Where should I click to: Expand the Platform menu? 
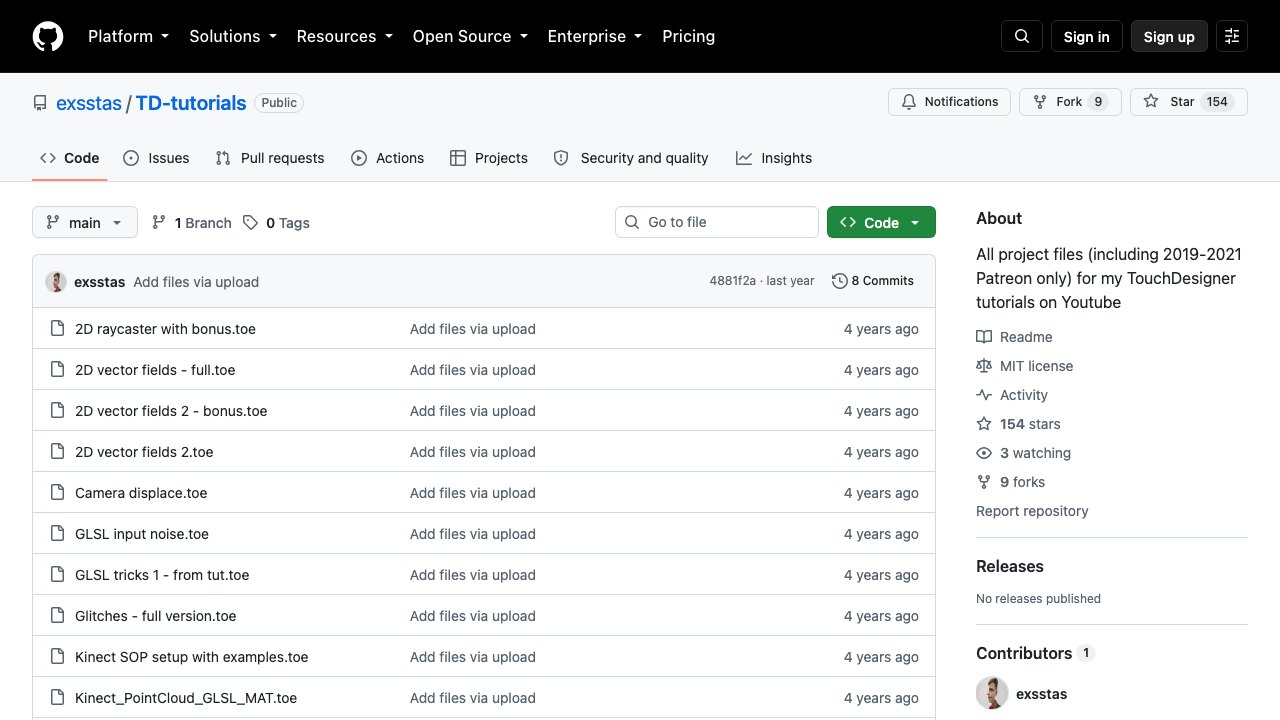tap(129, 36)
